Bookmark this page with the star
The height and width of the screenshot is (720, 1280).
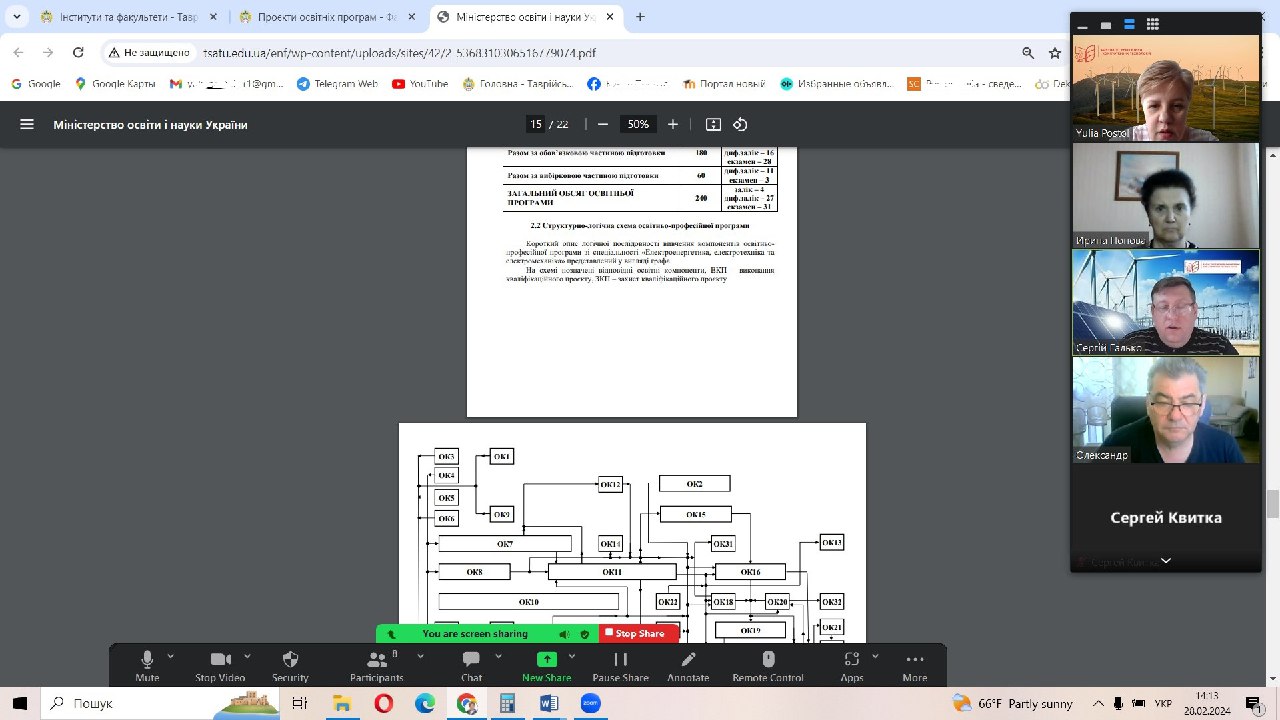point(1055,53)
